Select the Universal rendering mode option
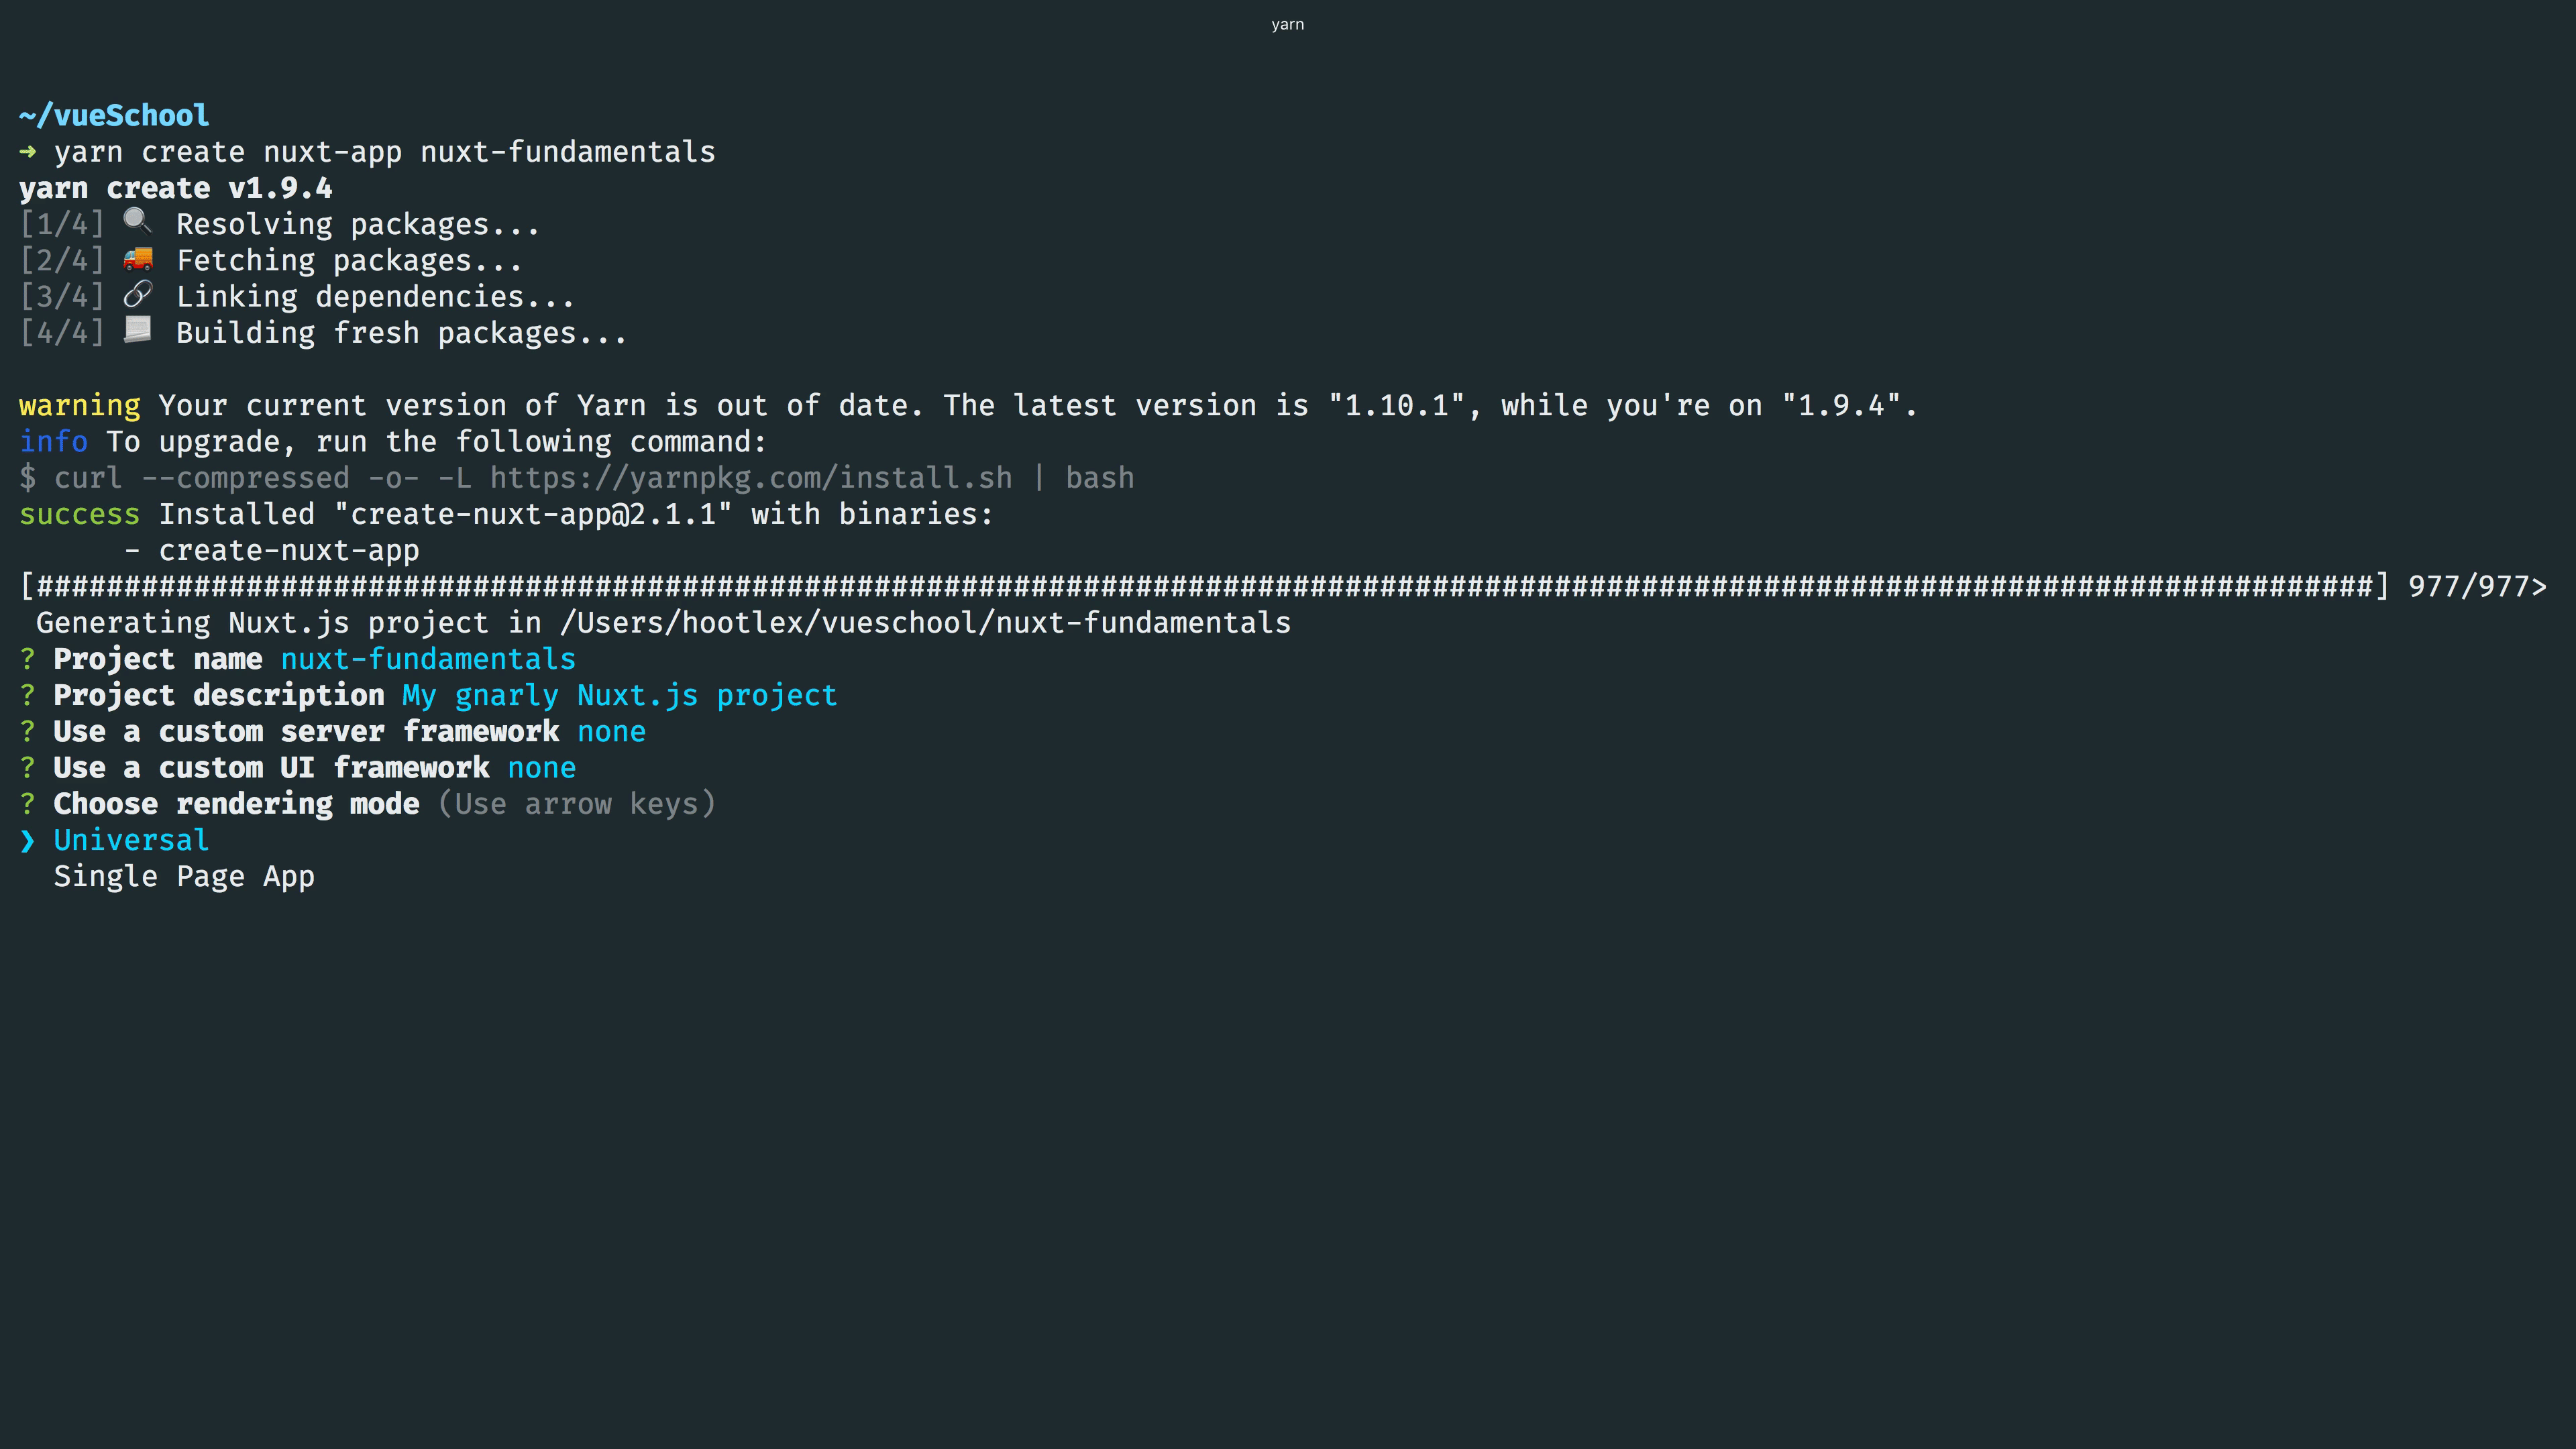 click(x=131, y=840)
